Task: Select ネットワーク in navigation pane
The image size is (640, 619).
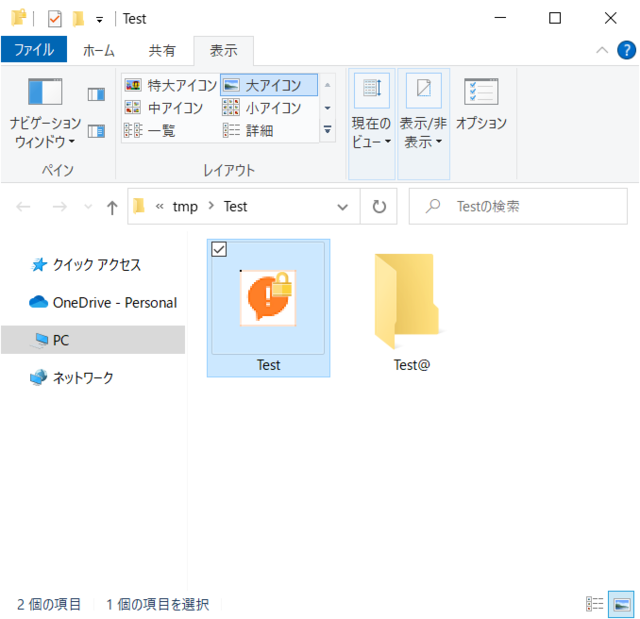Action: [x=72, y=377]
